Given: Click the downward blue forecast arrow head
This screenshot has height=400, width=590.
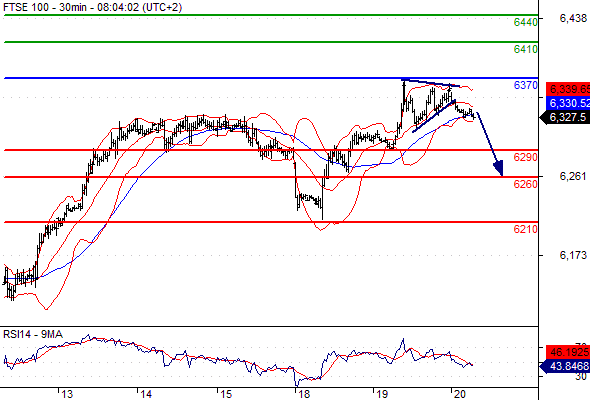Looking at the screenshot, I should (x=499, y=168).
